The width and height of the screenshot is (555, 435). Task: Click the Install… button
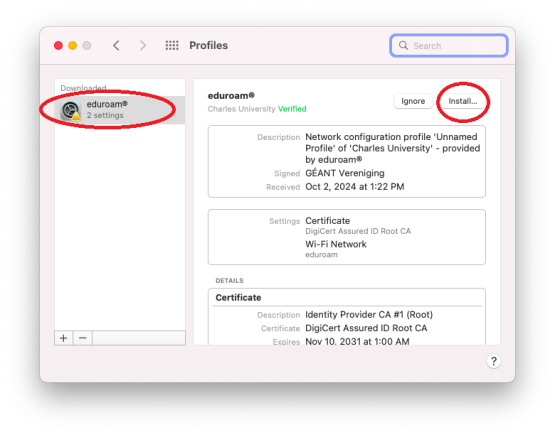[x=463, y=101]
